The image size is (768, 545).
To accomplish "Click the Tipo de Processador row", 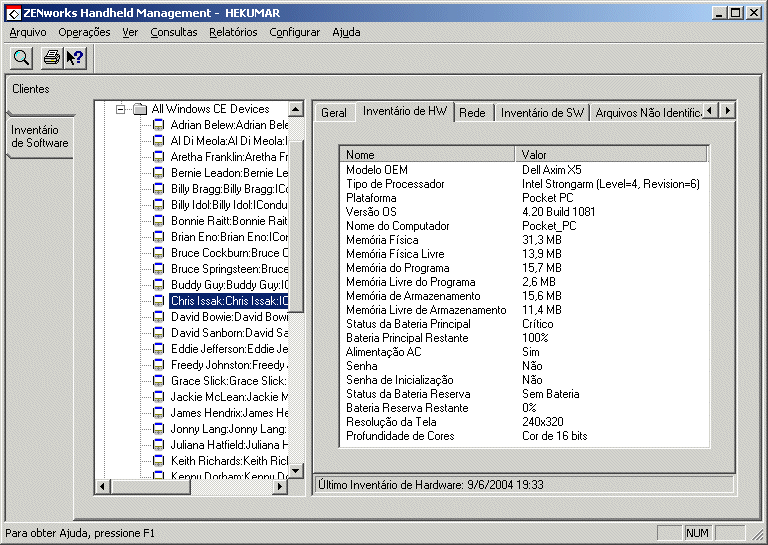I will pos(524,184).
